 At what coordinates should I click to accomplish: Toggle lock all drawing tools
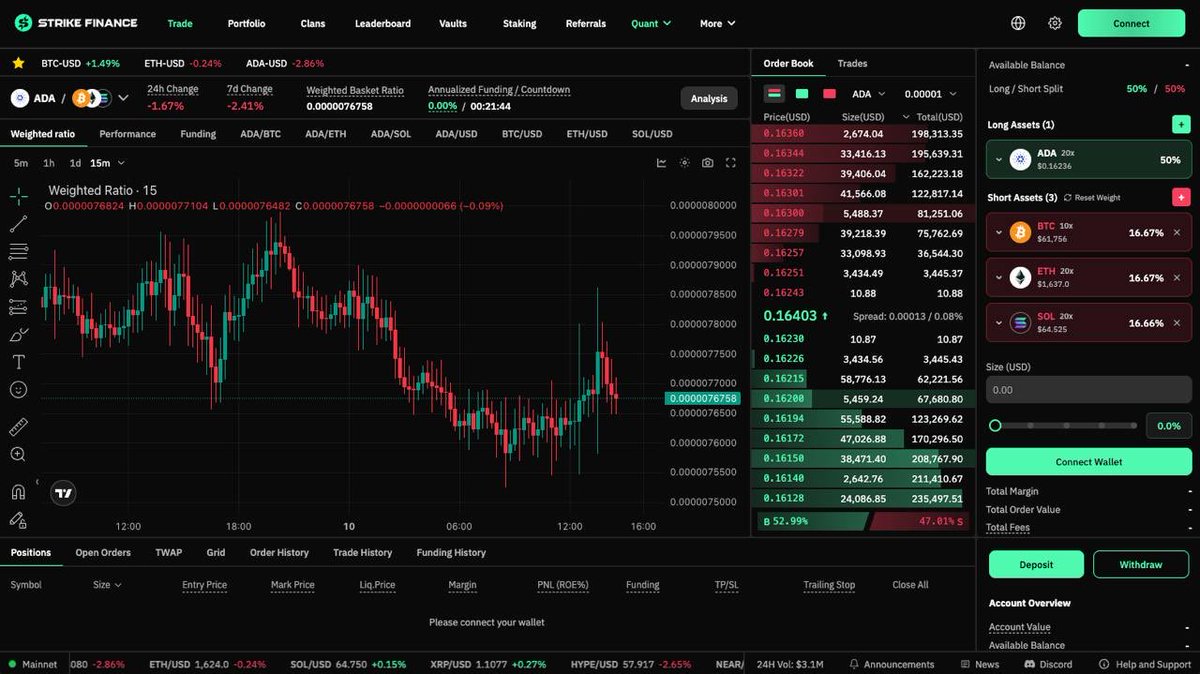point(18,520)
